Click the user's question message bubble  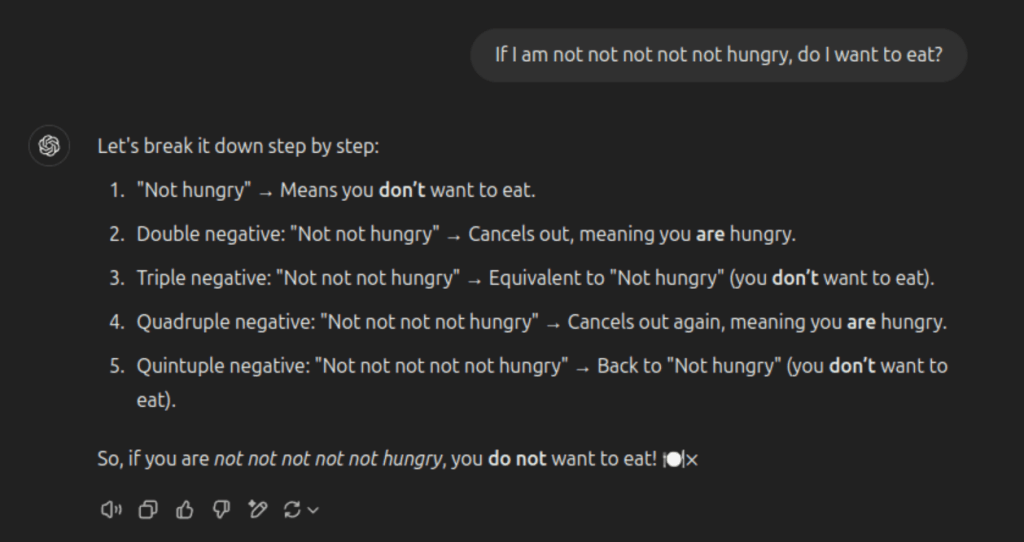(718, 54)
